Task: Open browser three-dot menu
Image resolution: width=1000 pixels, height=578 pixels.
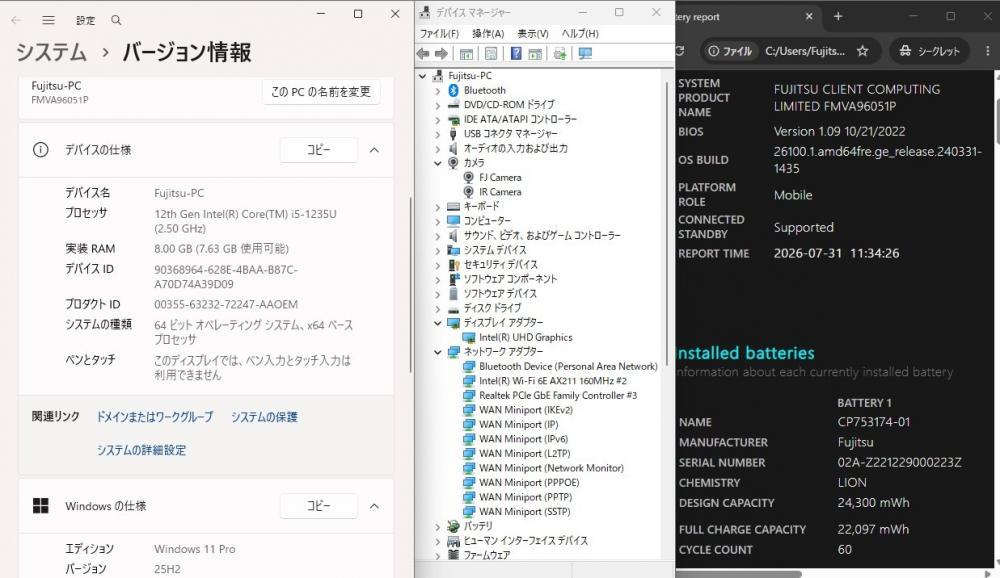Action: click(987, 51)
